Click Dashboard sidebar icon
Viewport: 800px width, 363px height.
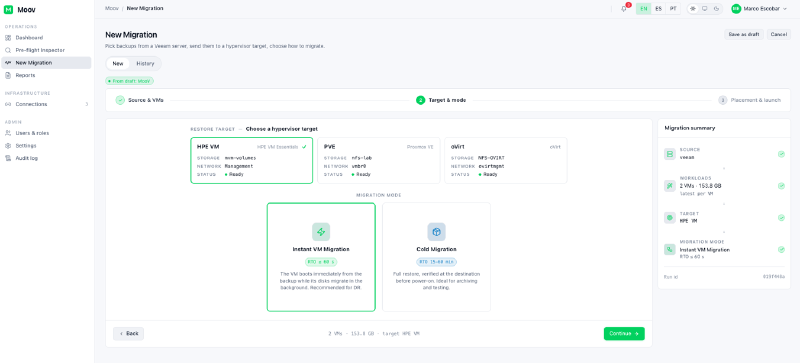(x=8, y=38)
